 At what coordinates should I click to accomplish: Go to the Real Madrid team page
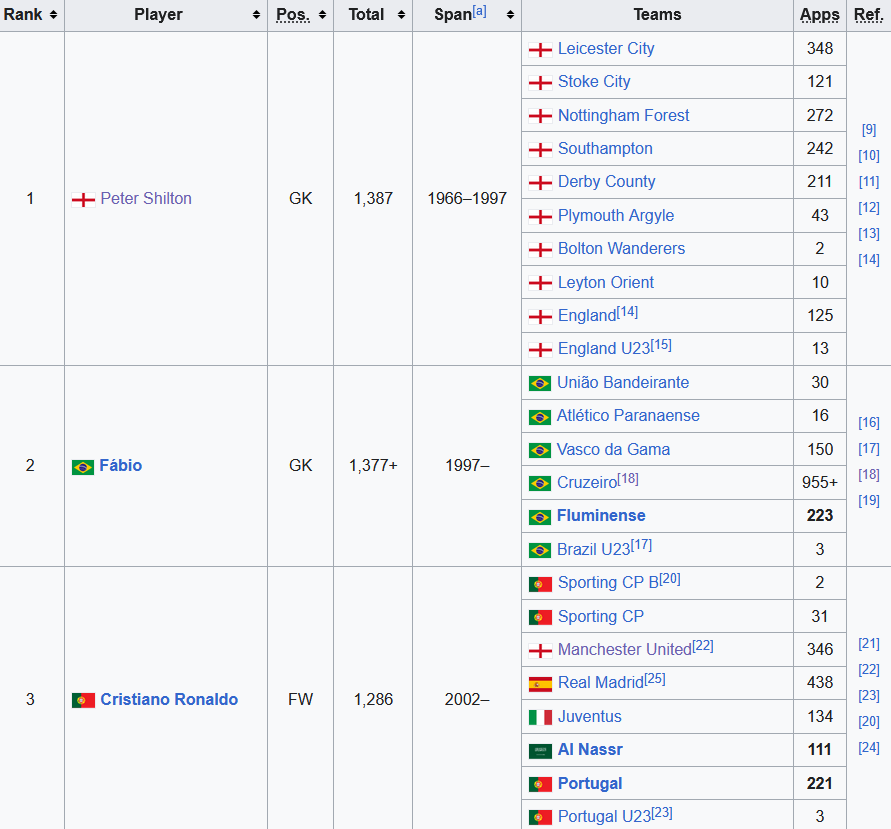point(601,682)
